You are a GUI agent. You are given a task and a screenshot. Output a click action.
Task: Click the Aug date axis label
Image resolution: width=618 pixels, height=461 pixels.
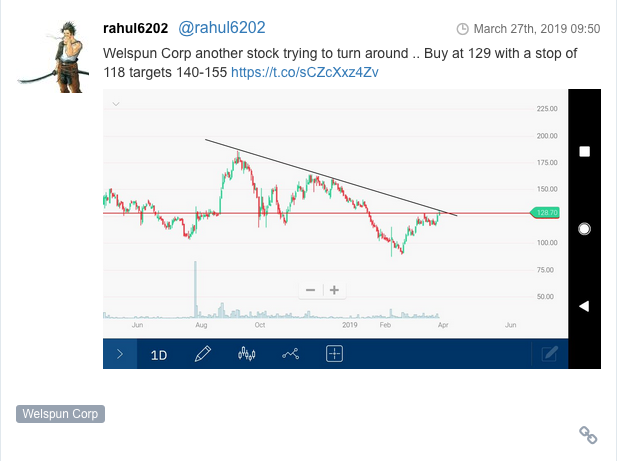click(x=201, y=325)
